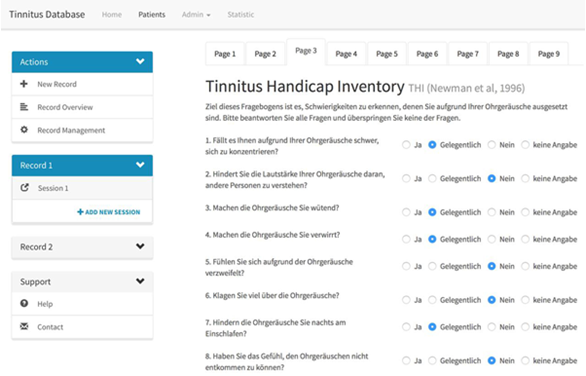Select Gelegentlich for question 6
586x376 pixels.
[432, 299]
